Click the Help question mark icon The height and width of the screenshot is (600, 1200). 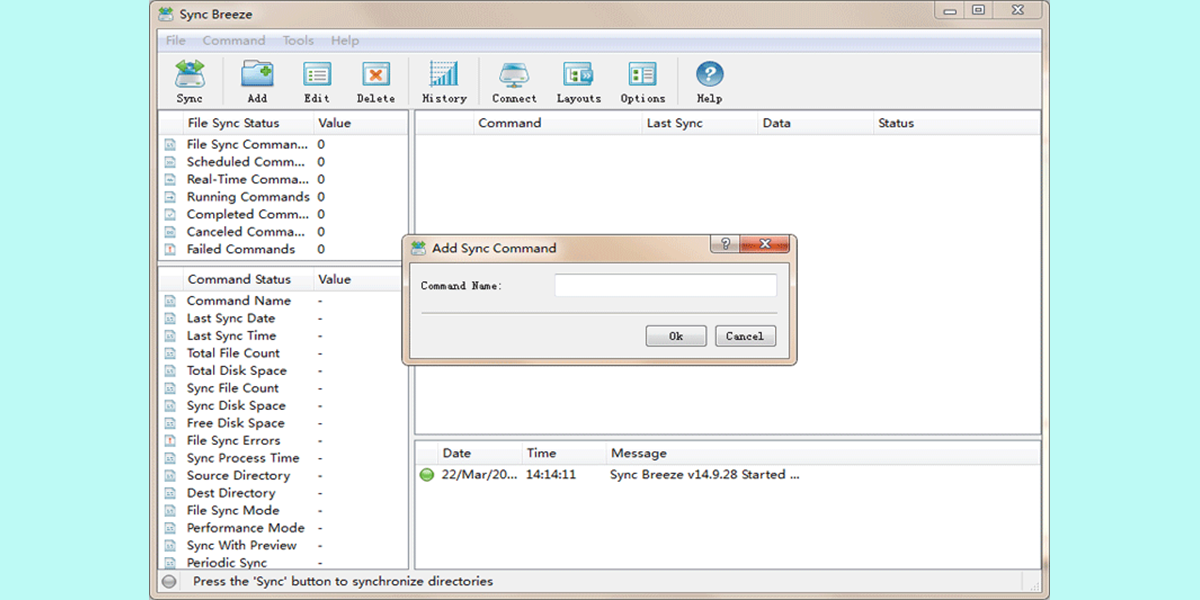(x=709, y=75)
